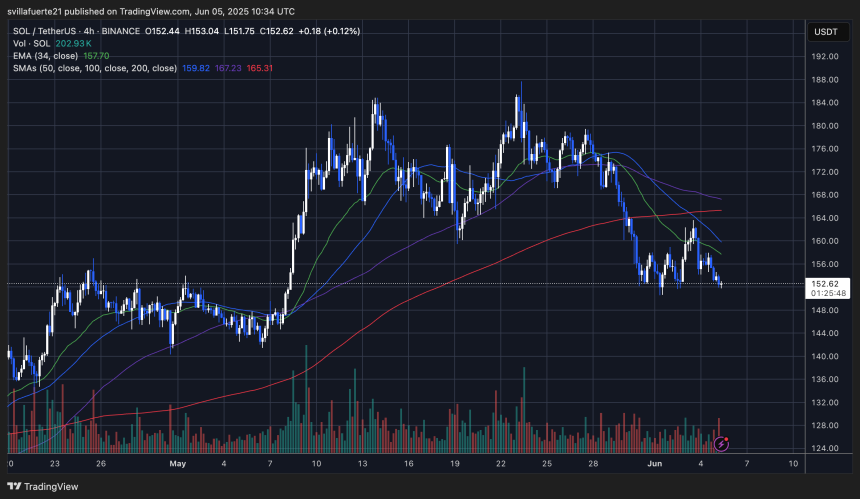Click the 192.00 price axis label
The height and width of the screenshot is (499, 860).
825,56
